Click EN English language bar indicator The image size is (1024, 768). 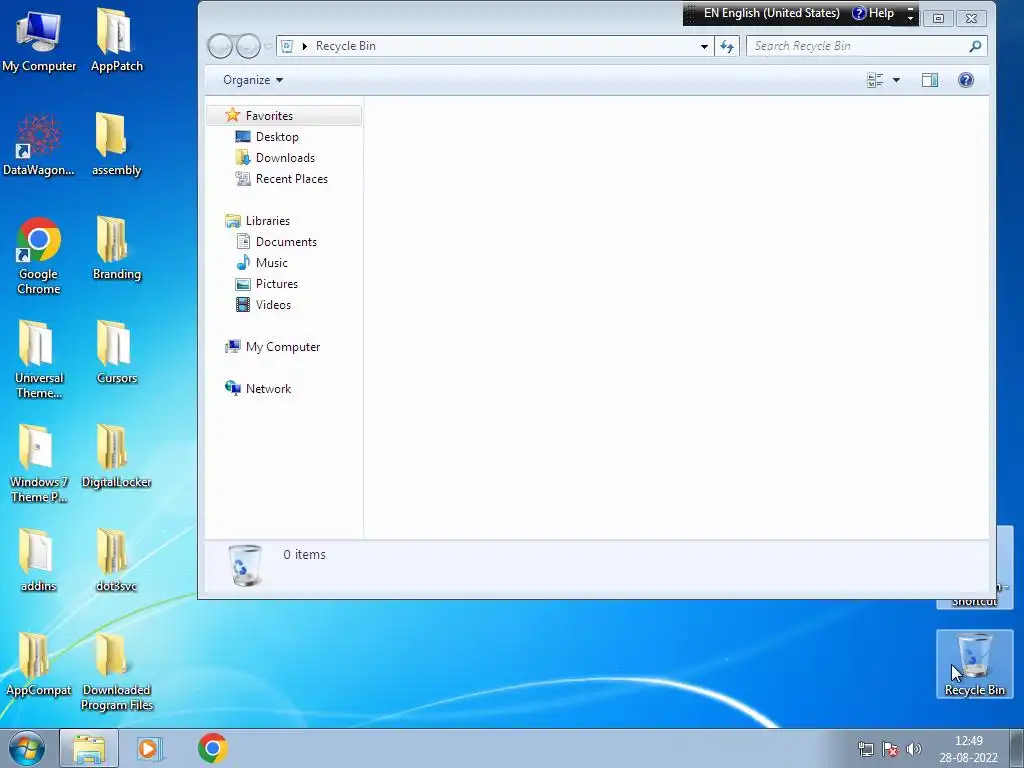[x=771, y=13]
